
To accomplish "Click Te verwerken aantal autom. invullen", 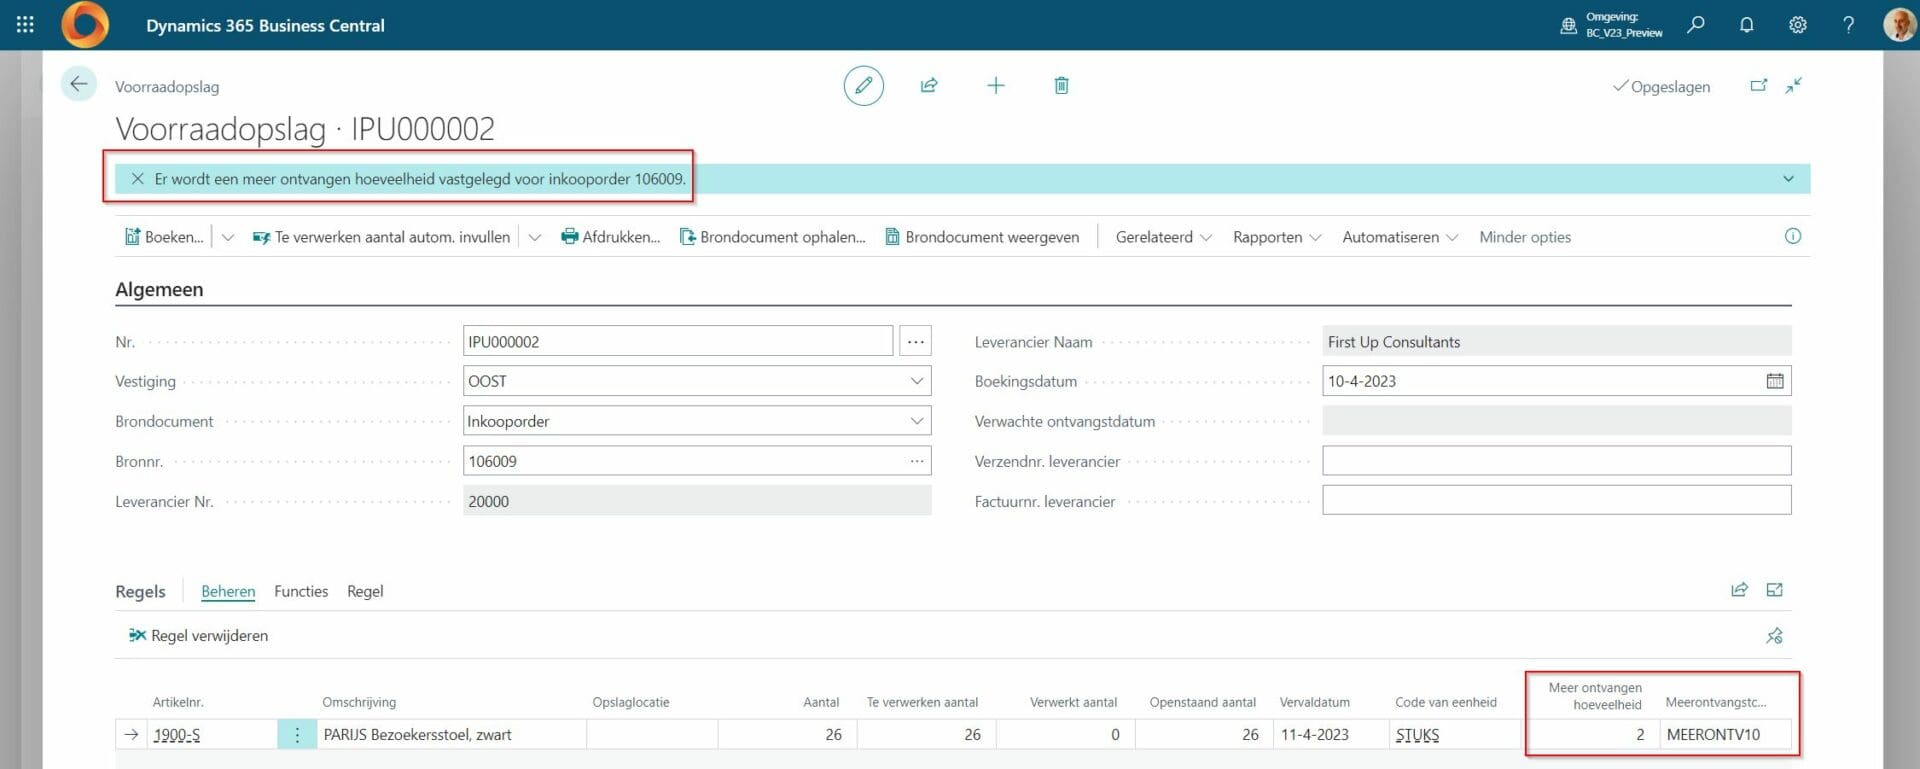I will [381, 237].
